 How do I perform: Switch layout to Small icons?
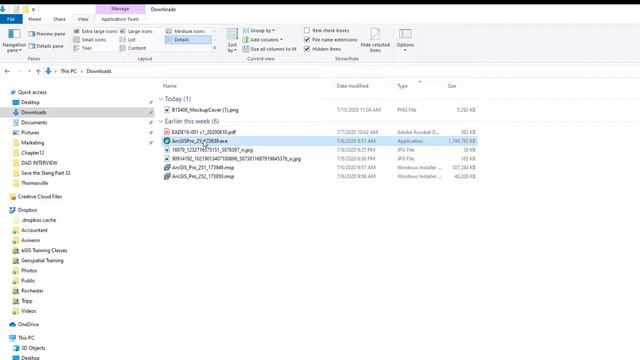[x=90, y=40]
